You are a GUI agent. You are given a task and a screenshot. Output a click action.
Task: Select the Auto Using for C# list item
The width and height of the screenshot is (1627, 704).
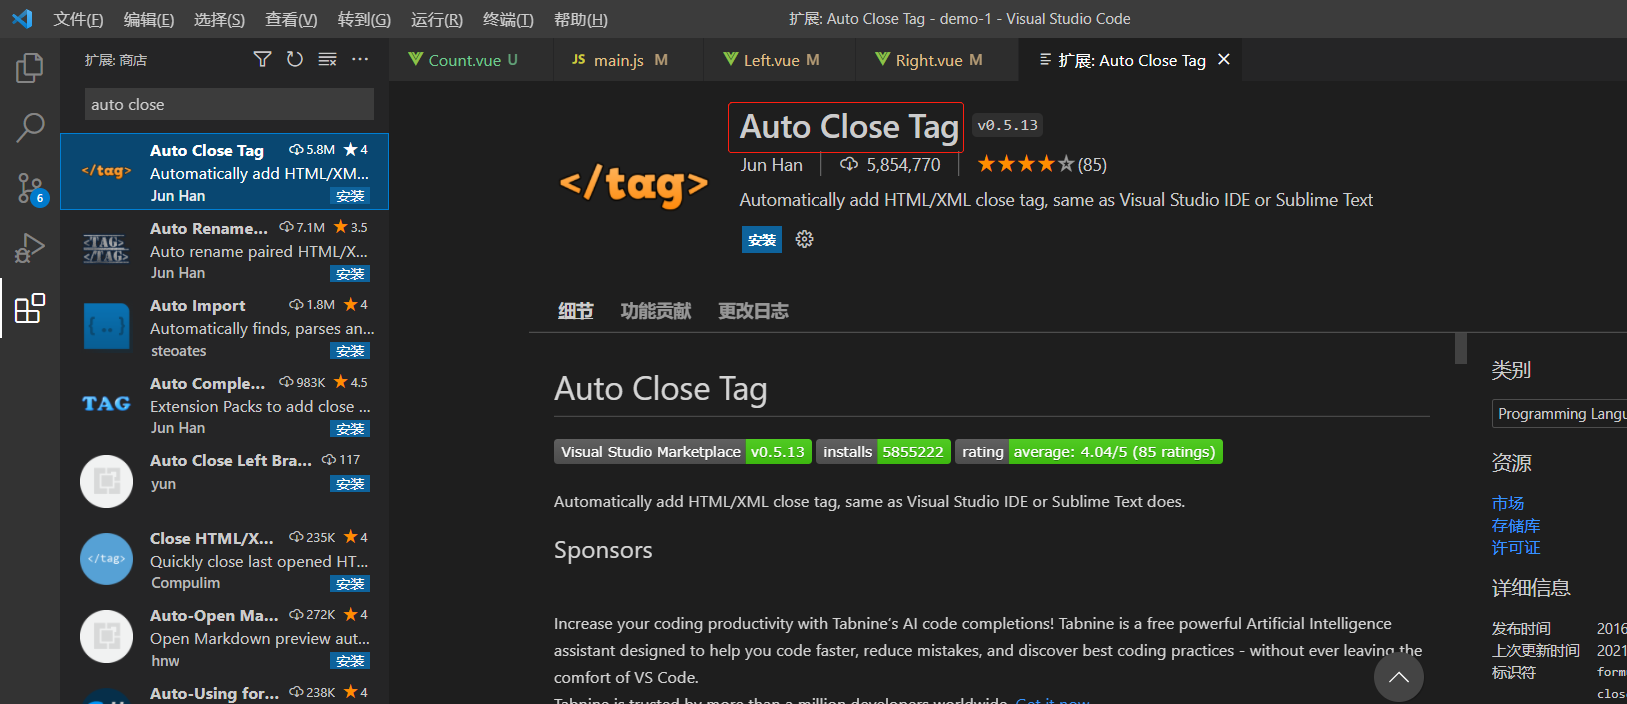coord(224,693)
